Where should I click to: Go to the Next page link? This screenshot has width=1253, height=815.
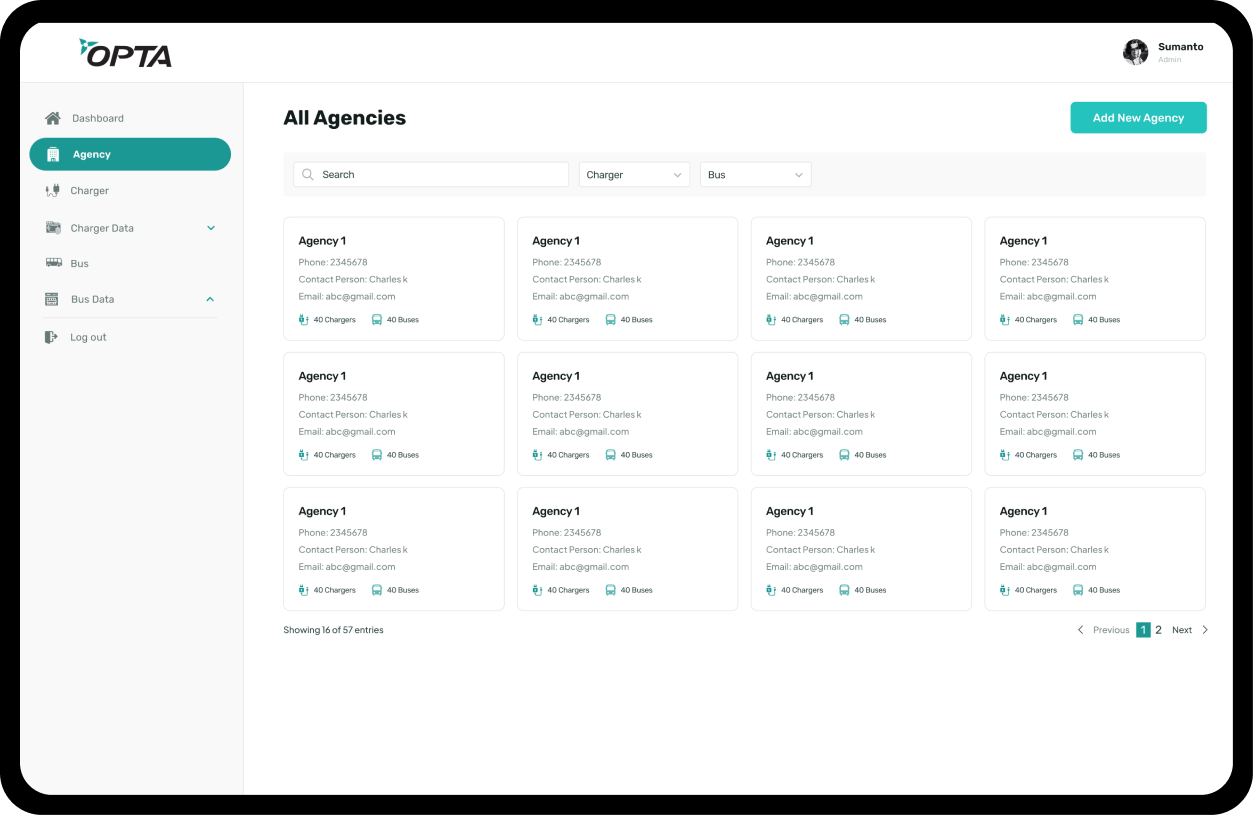tap(1182, 630)
